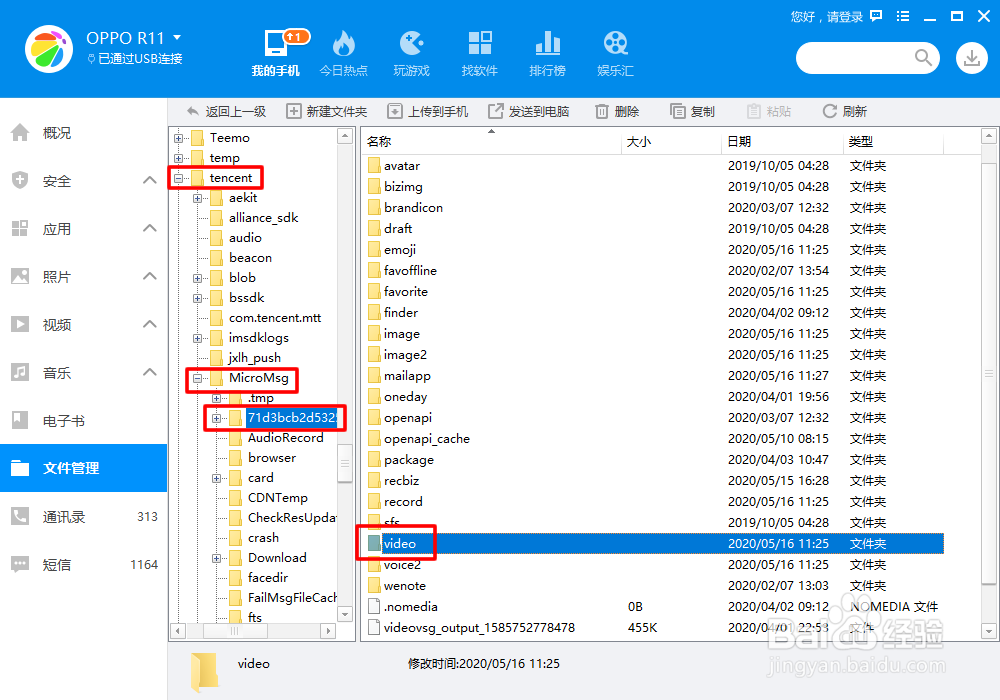Click the 请登录 login link
The image size is (1000, 700).
tap(845, 17)
